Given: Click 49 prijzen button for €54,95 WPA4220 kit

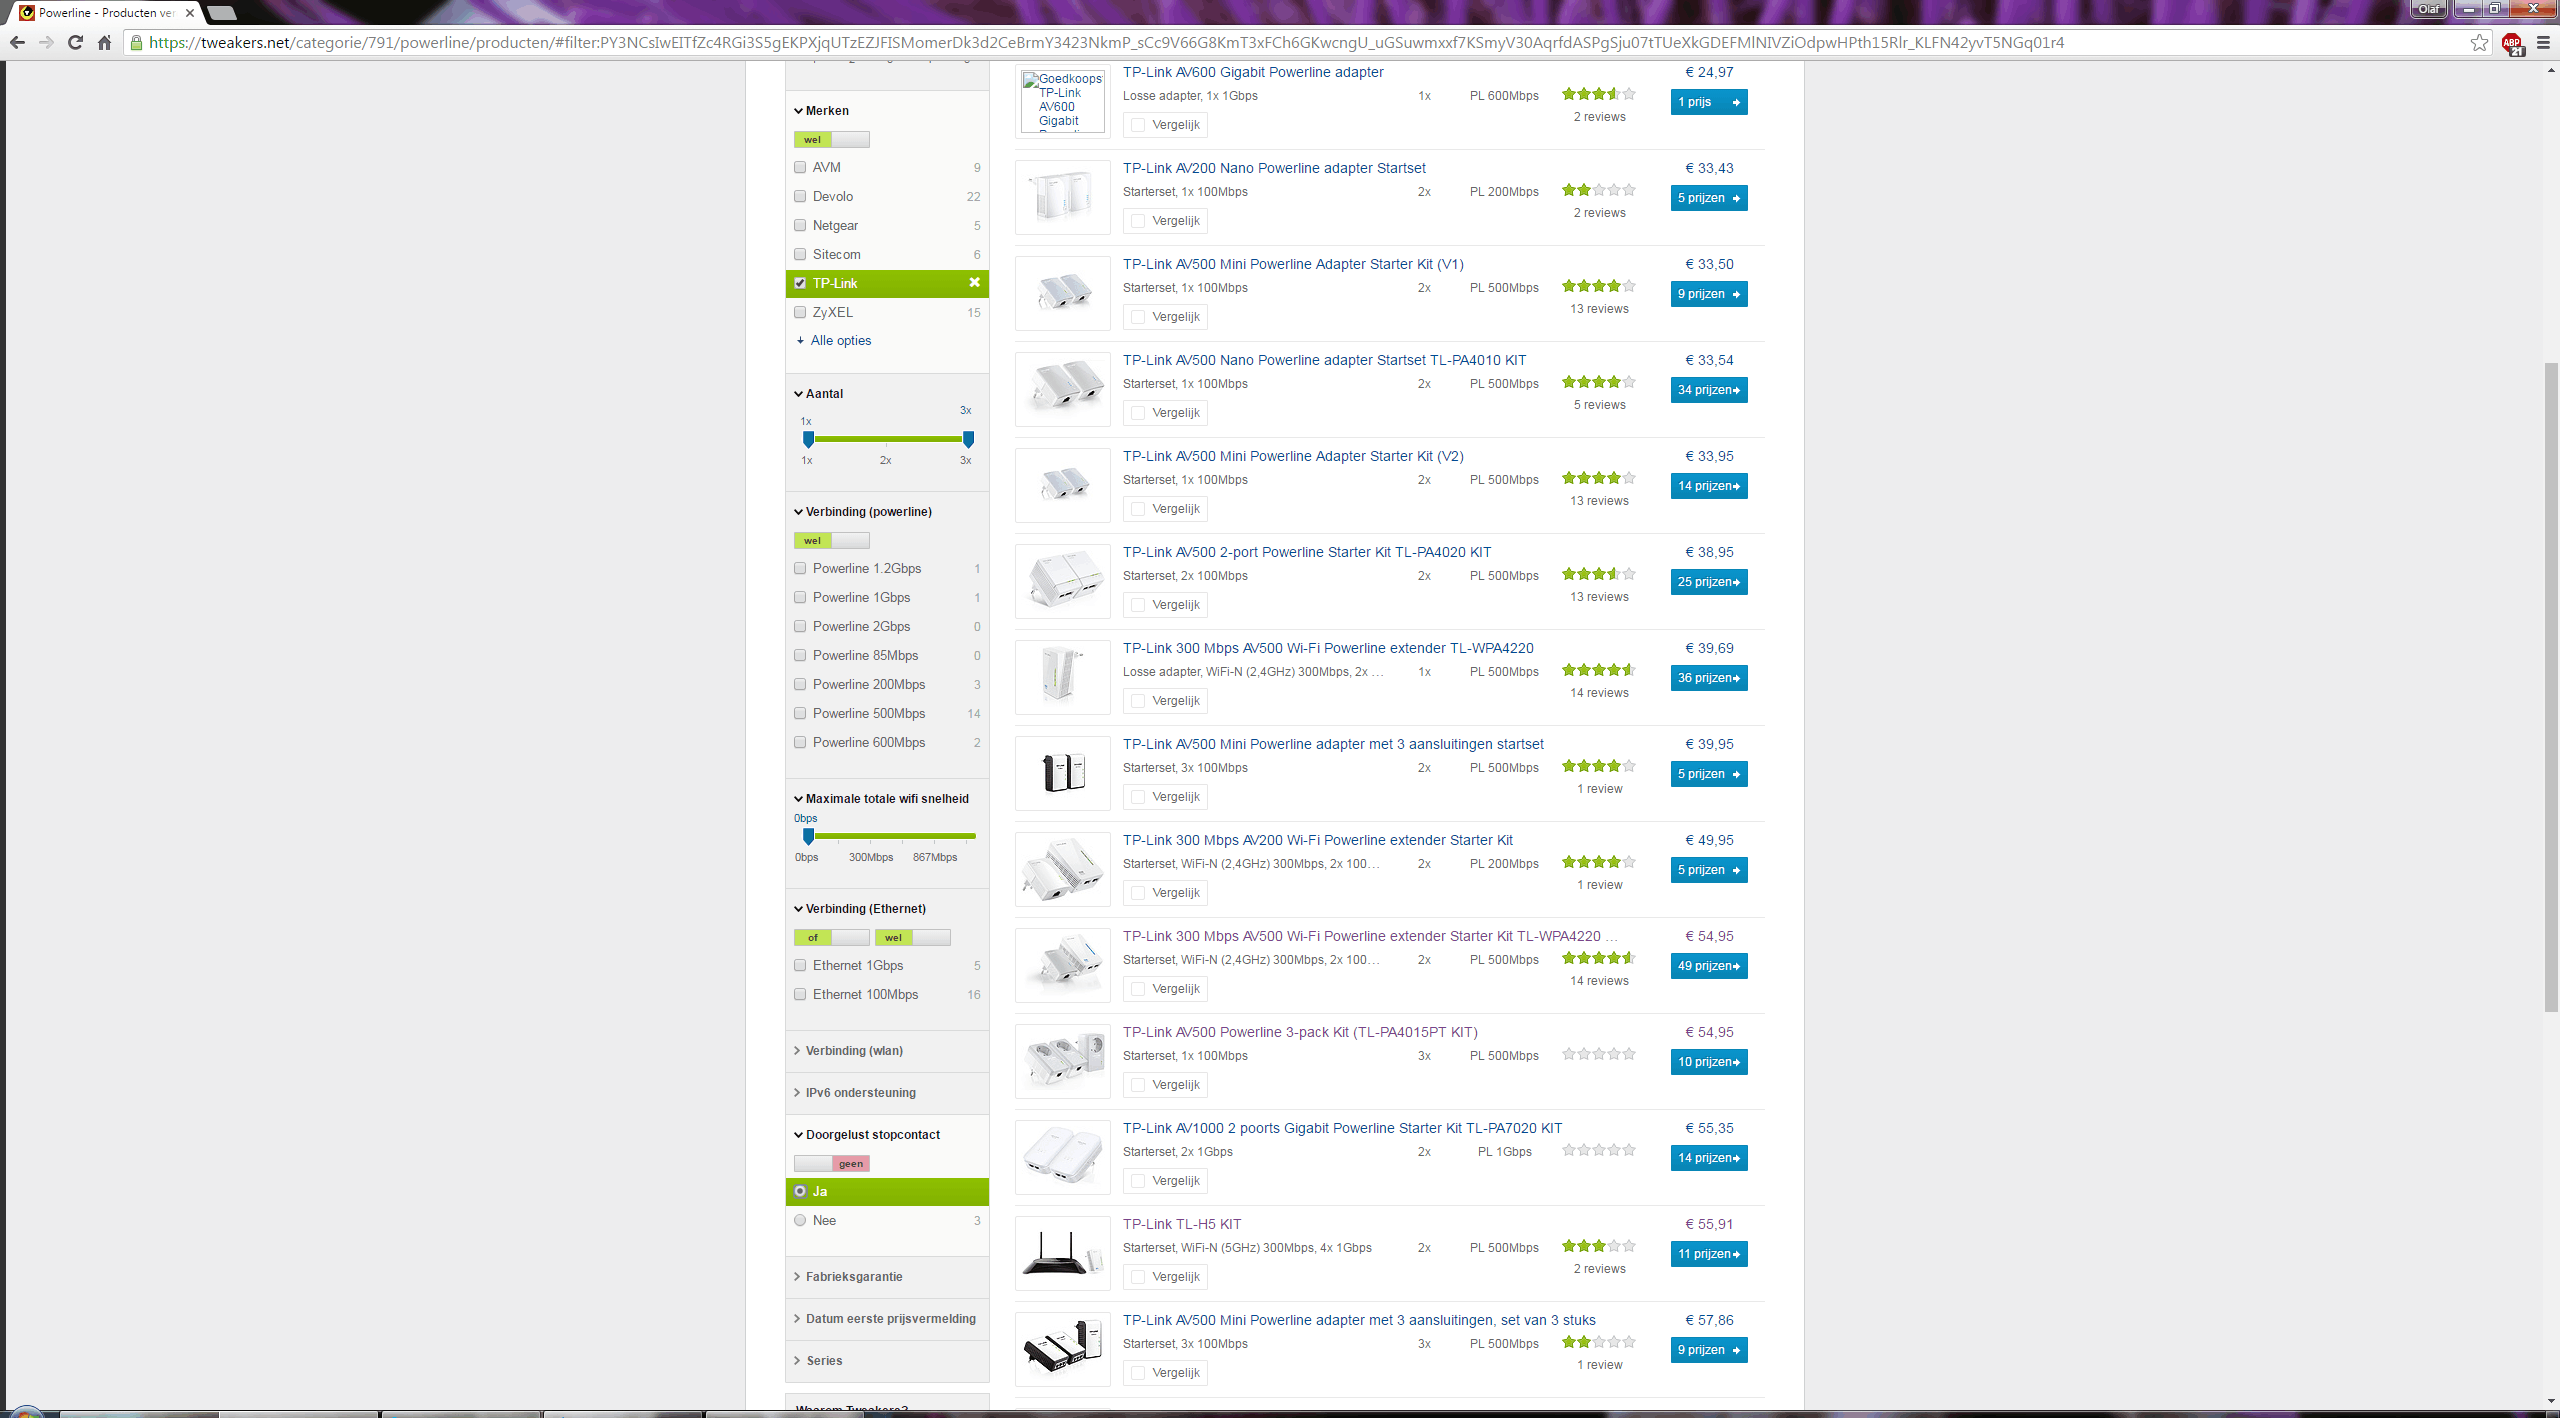Looking at the screenshot, I should (x=1709, y=966).
